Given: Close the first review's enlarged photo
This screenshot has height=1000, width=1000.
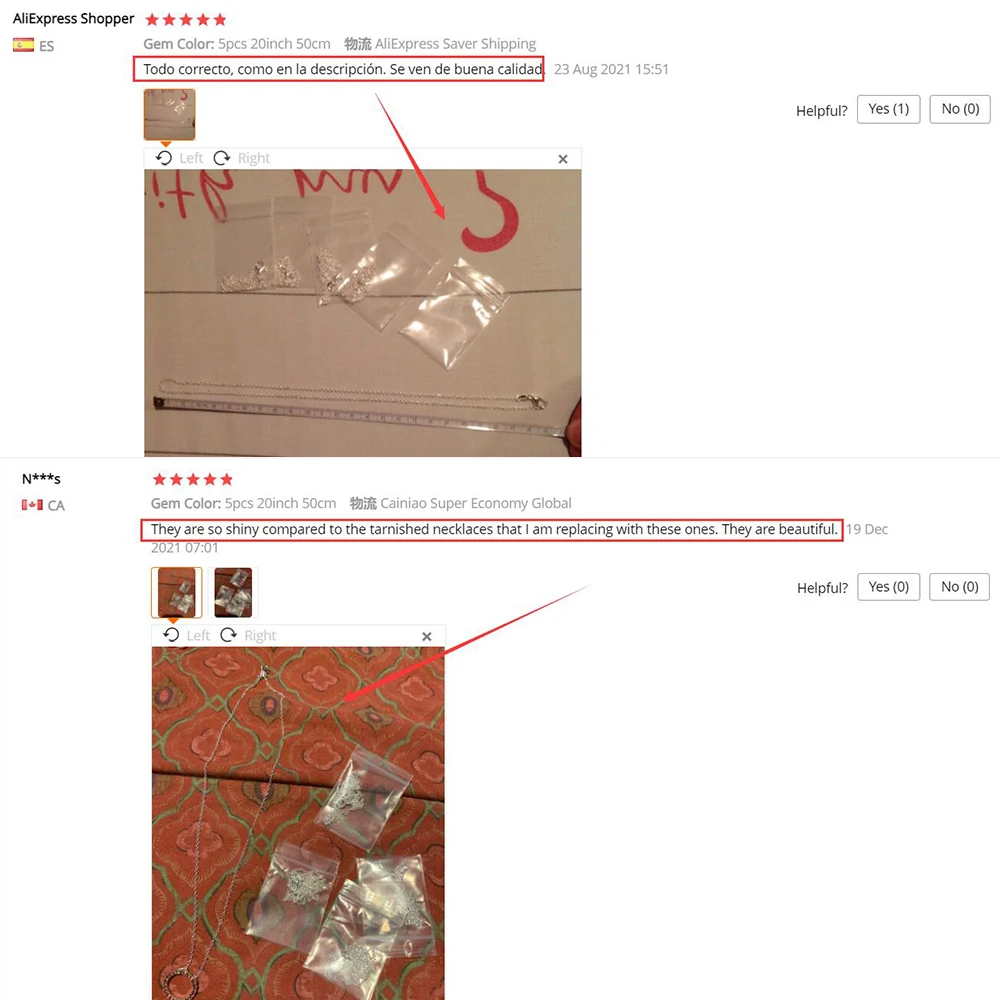Looking at the screenshot, I should coord(562,159).
